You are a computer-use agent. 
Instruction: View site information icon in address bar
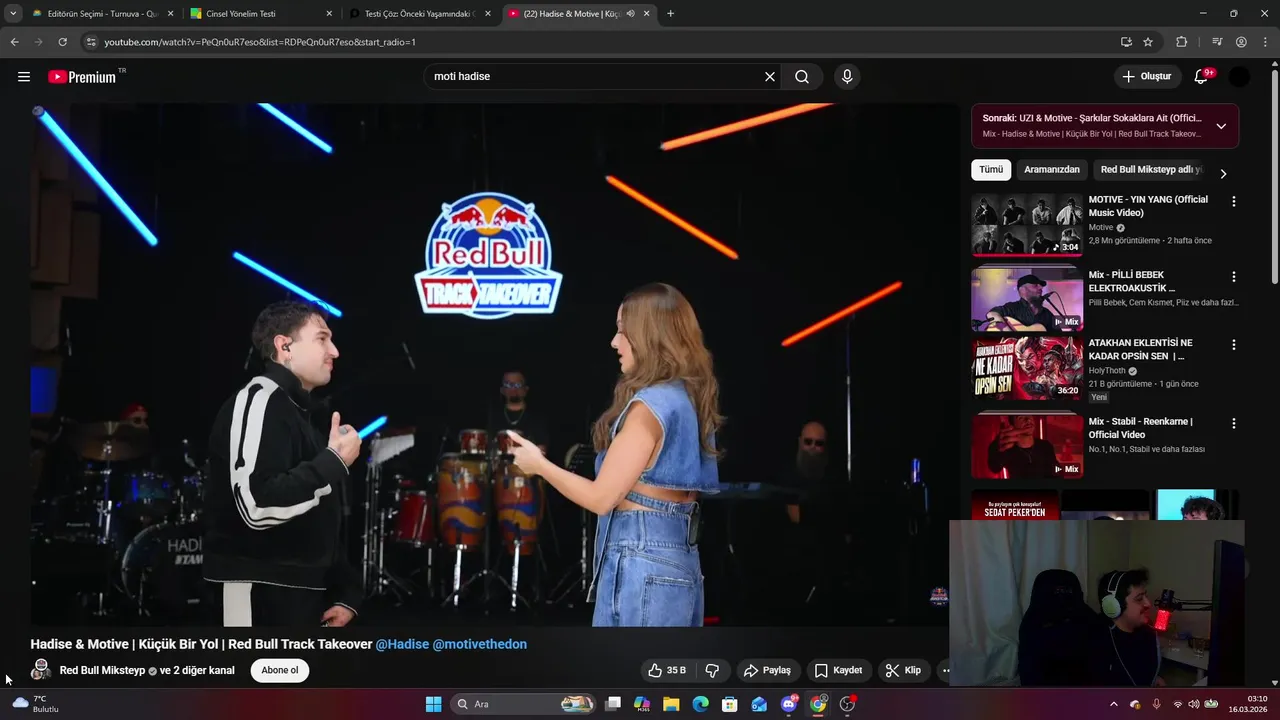coord(91,42)
